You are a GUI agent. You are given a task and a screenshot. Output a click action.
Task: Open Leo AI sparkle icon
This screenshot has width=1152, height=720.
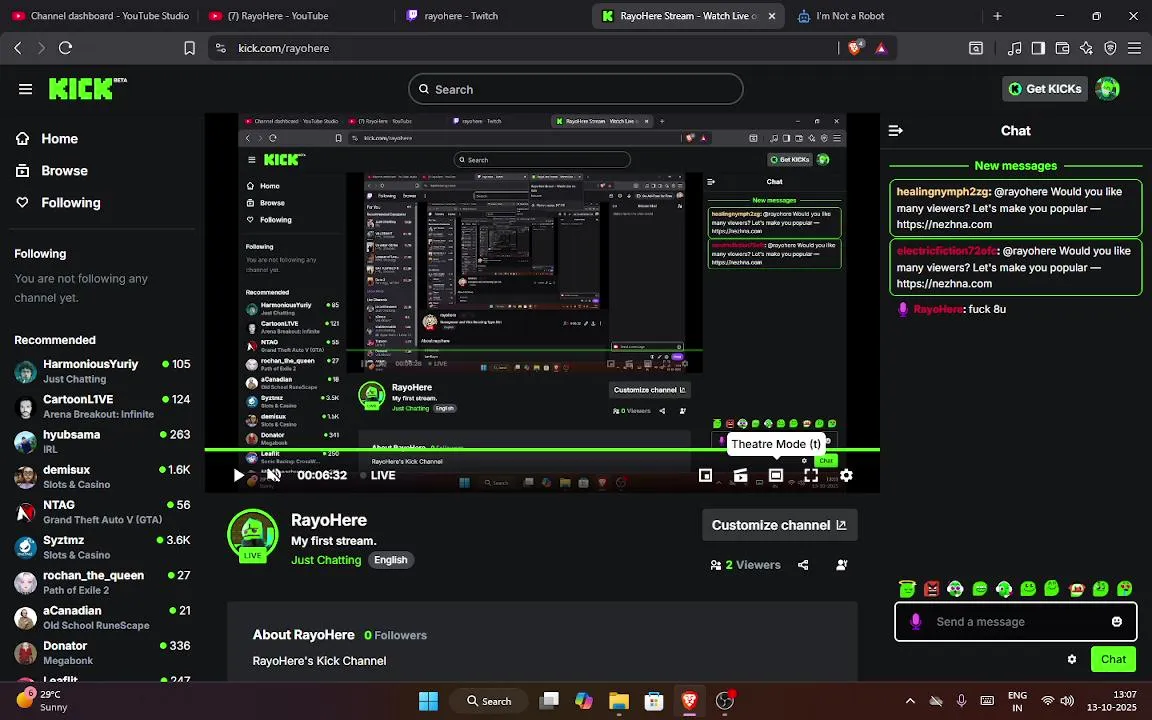point(1087,48)
